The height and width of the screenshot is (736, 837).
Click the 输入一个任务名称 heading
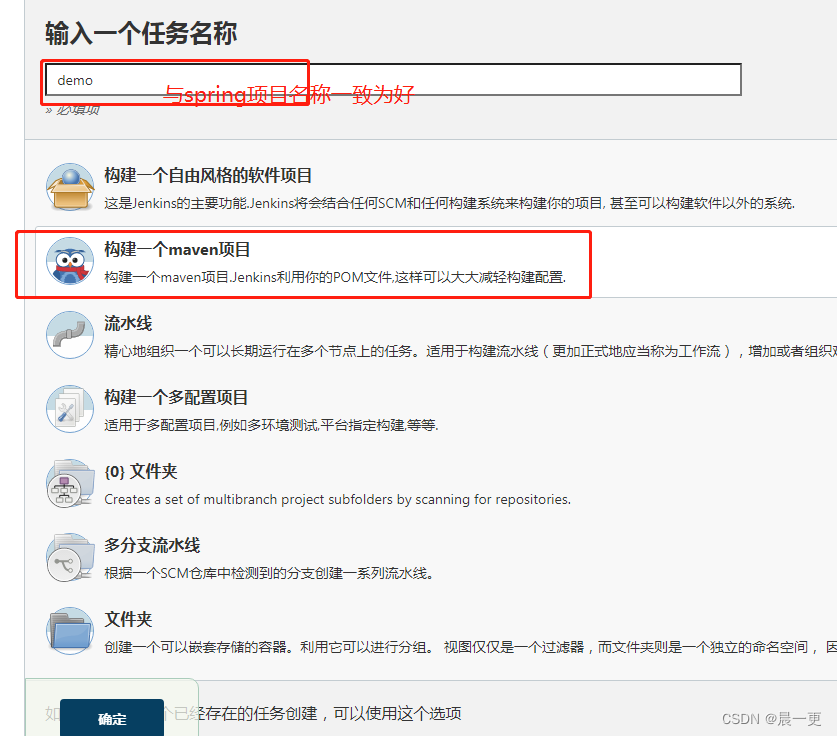pos(141,33)
